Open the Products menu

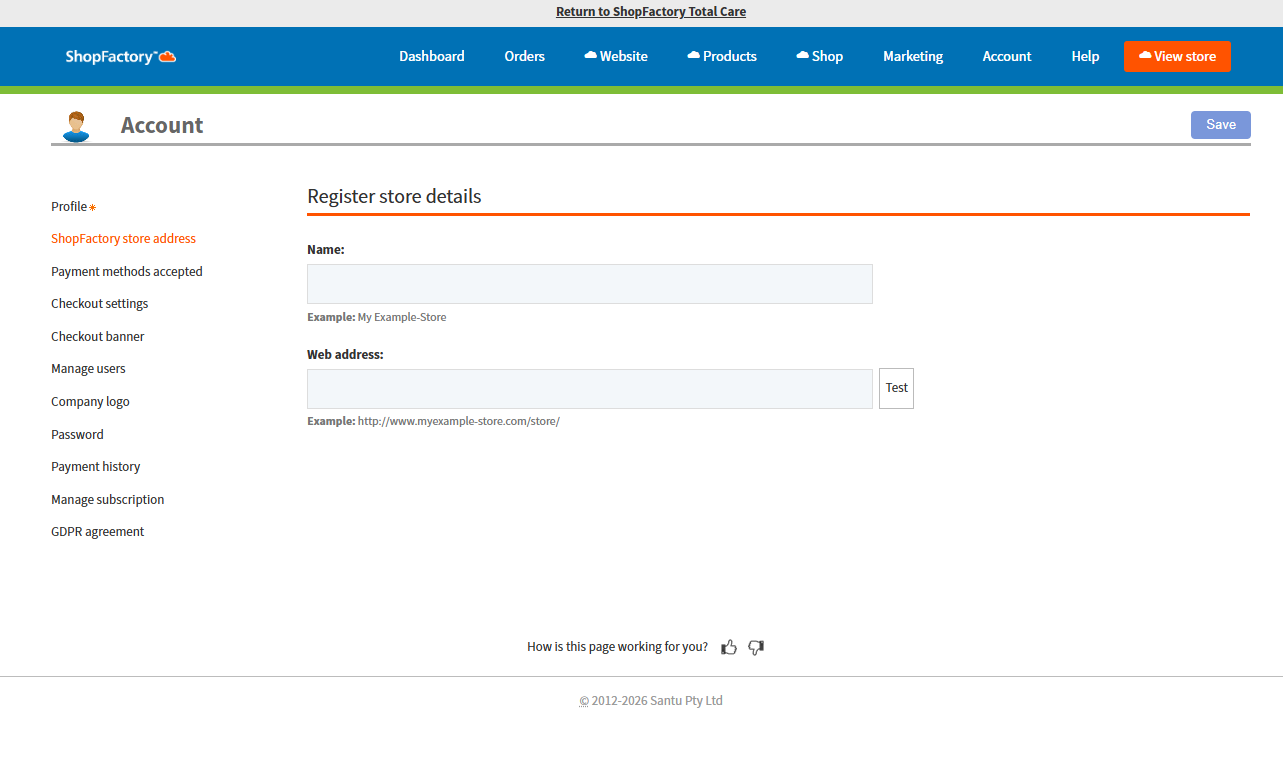coord(722,57)
